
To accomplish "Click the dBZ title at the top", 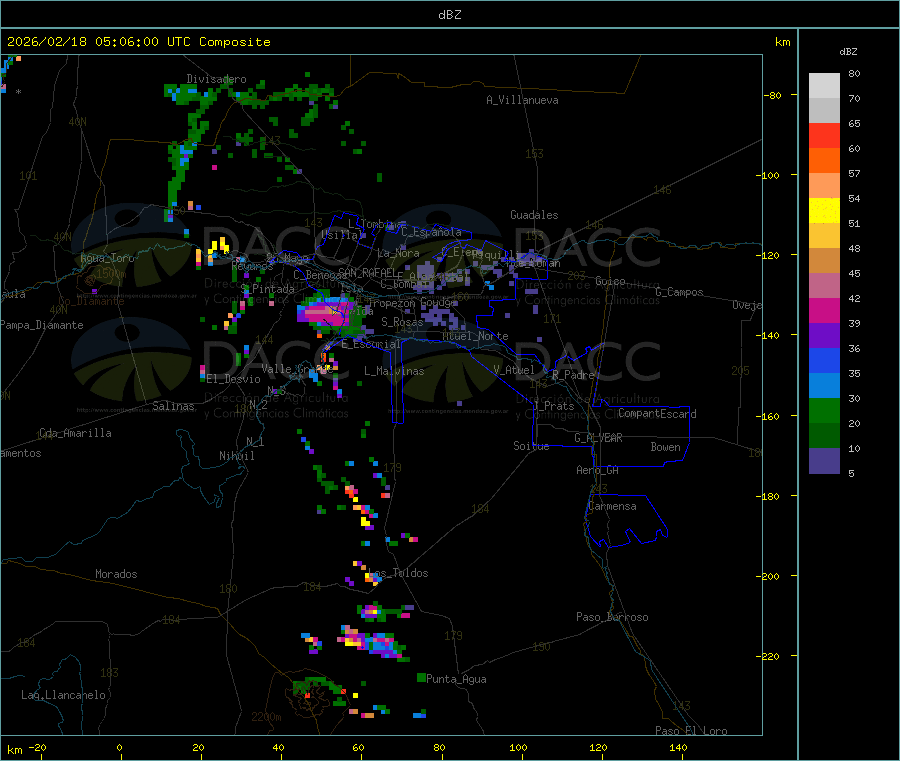I will pos(449,15).
